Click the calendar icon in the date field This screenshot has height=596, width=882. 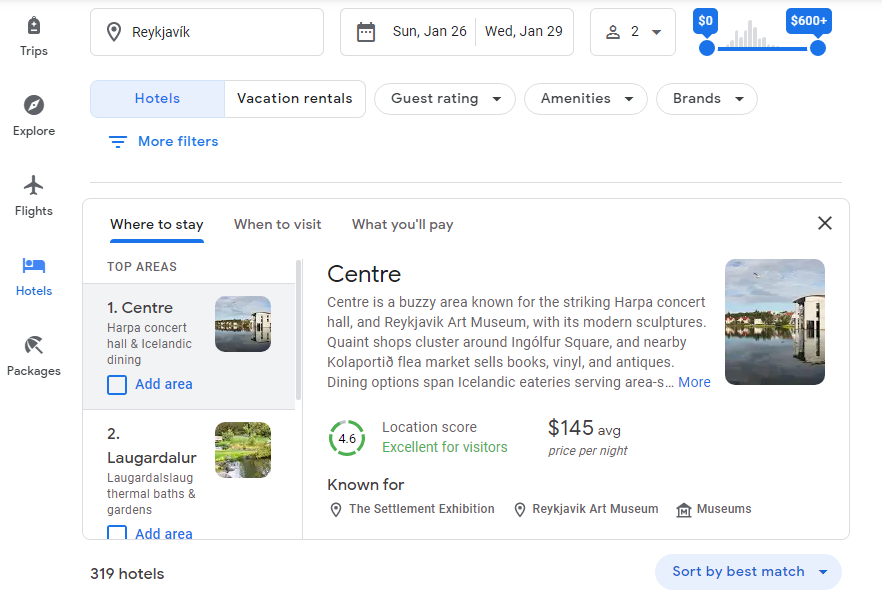click(x=366, y=32)
